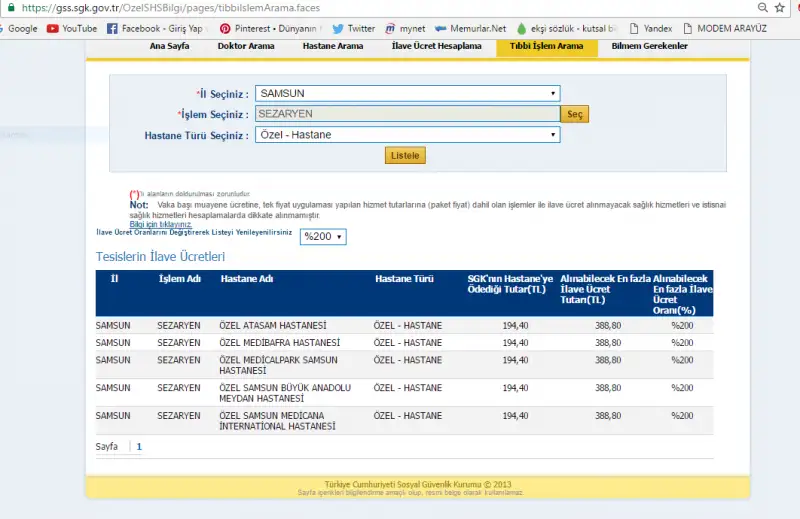This screenshot has width=800, height=519.
Task: Click the Seç button next to İşlem
Action: [575, 114]
